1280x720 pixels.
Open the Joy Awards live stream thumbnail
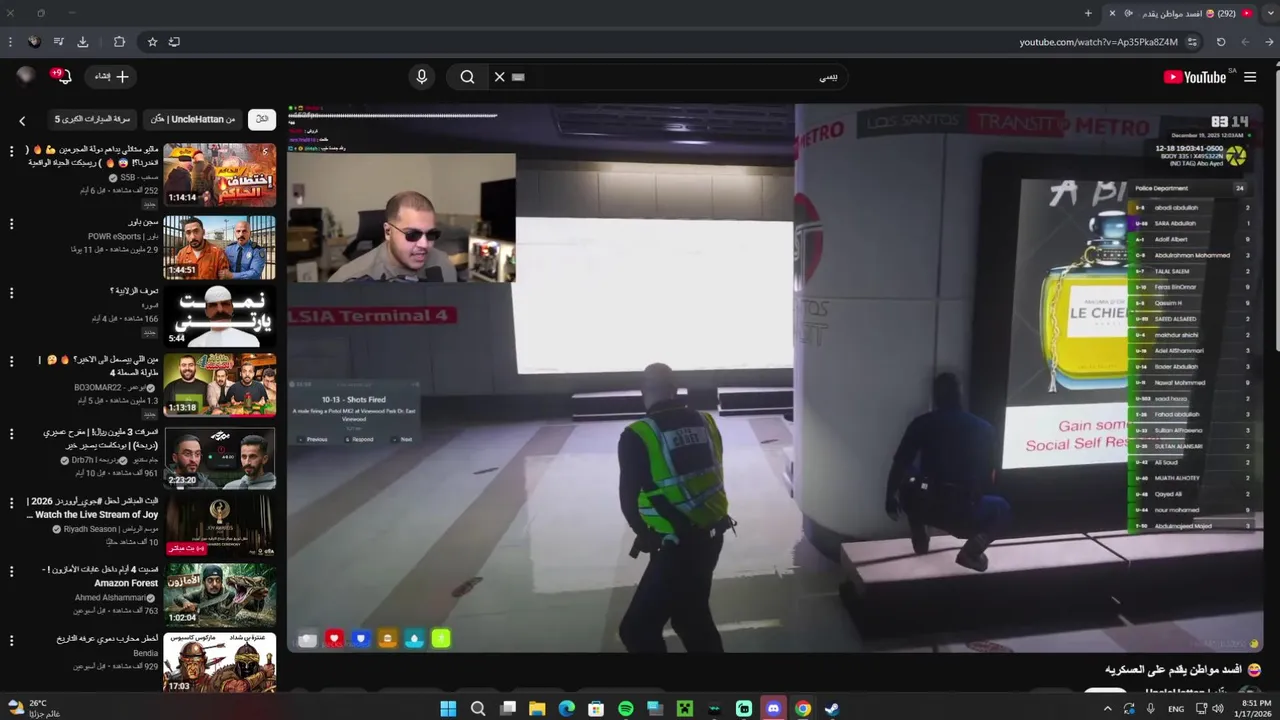pyautogui.click(x=220, y=525)
